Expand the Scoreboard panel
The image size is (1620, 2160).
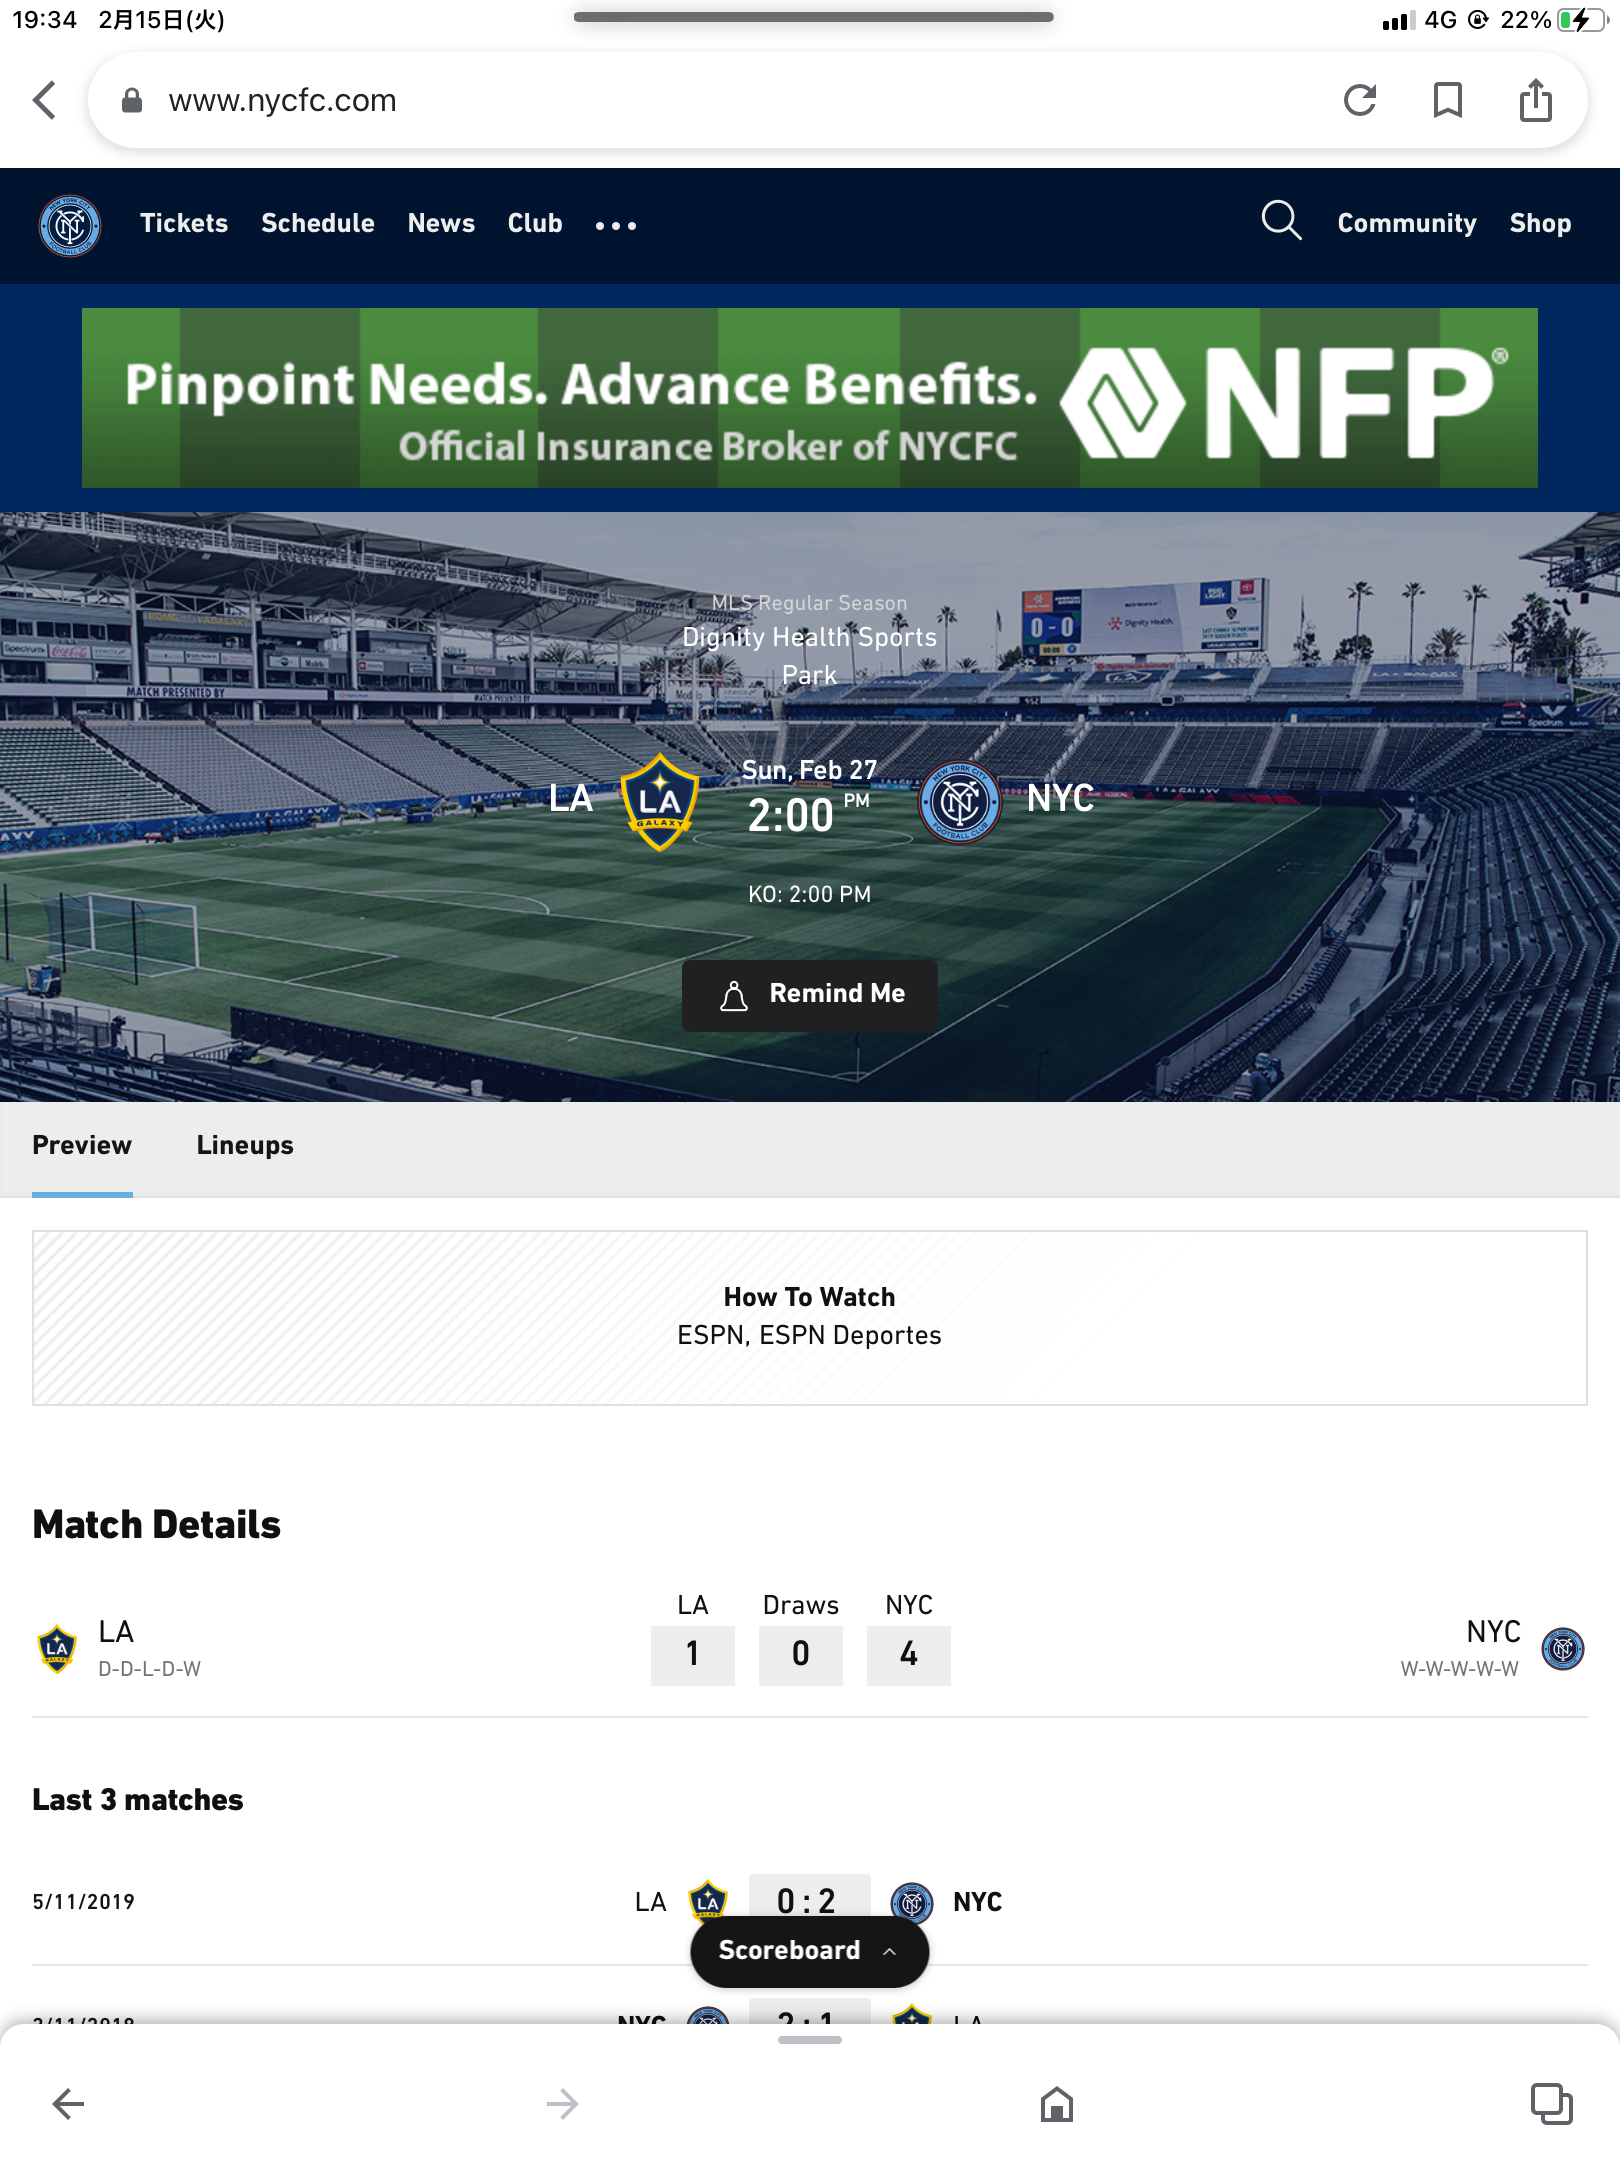point(809,1951)
